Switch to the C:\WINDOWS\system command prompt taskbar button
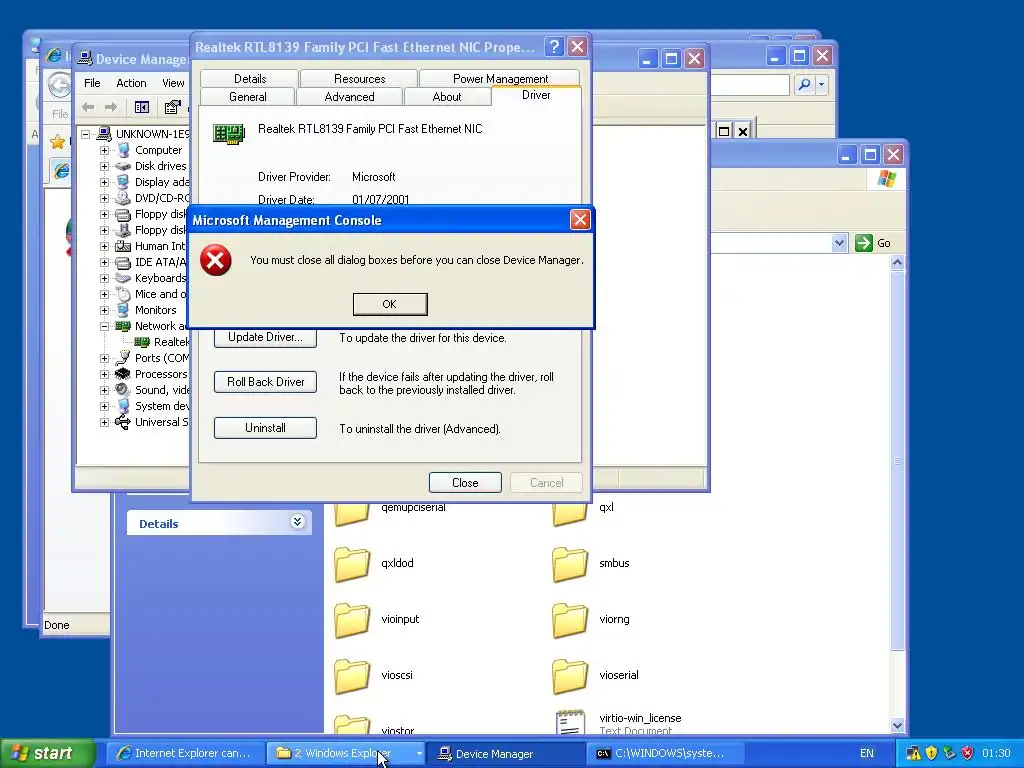Viewport: 1024px width, 768px height. point(664,754)
